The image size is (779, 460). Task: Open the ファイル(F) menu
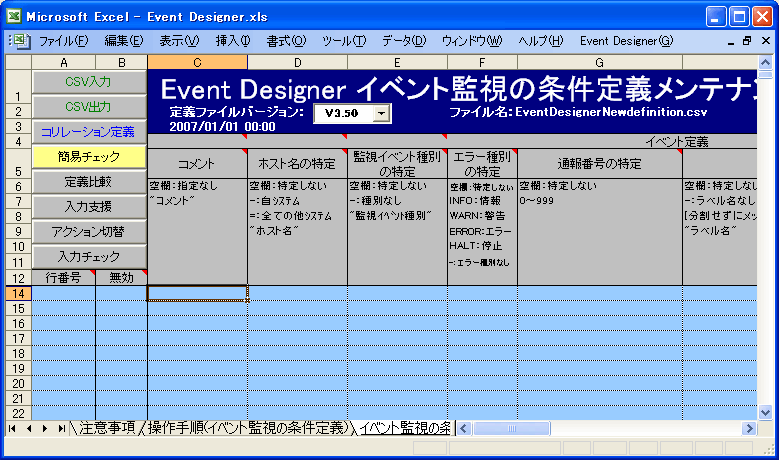click(63, 41)
